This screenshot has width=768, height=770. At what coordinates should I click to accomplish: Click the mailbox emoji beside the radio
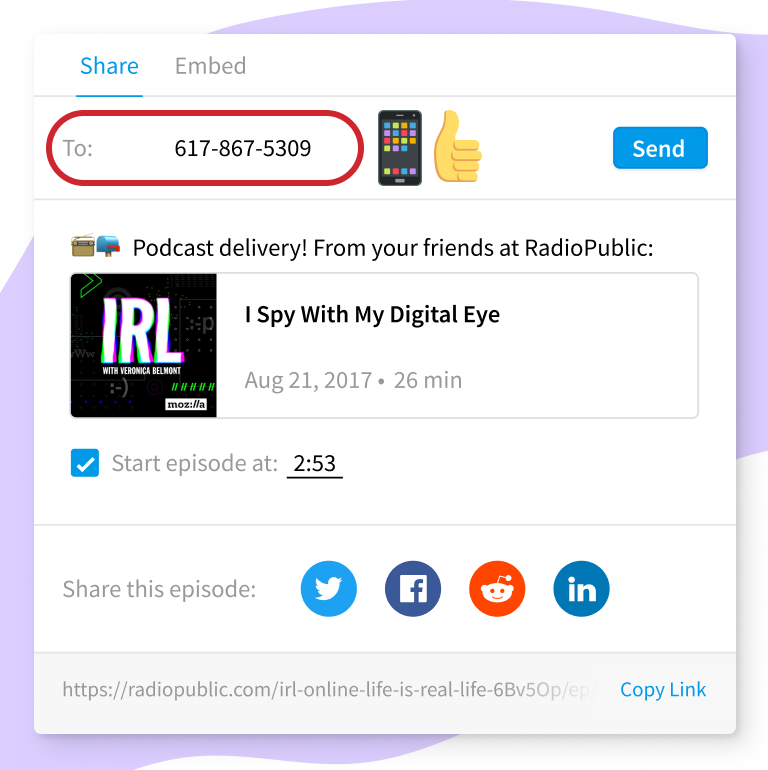coord(108,246)
